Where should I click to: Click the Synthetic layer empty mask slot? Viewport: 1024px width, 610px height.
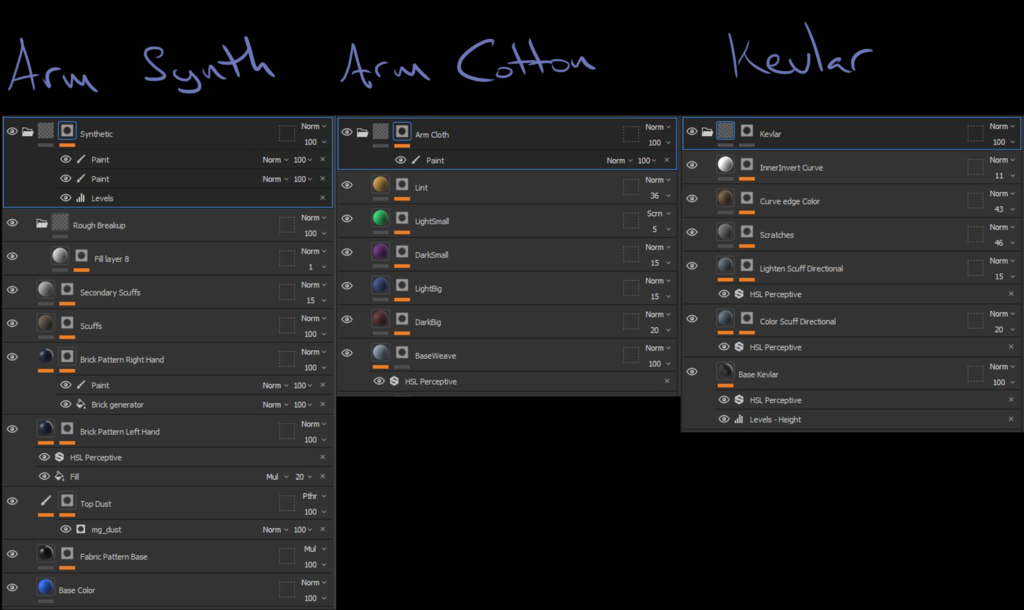point(287,133)
